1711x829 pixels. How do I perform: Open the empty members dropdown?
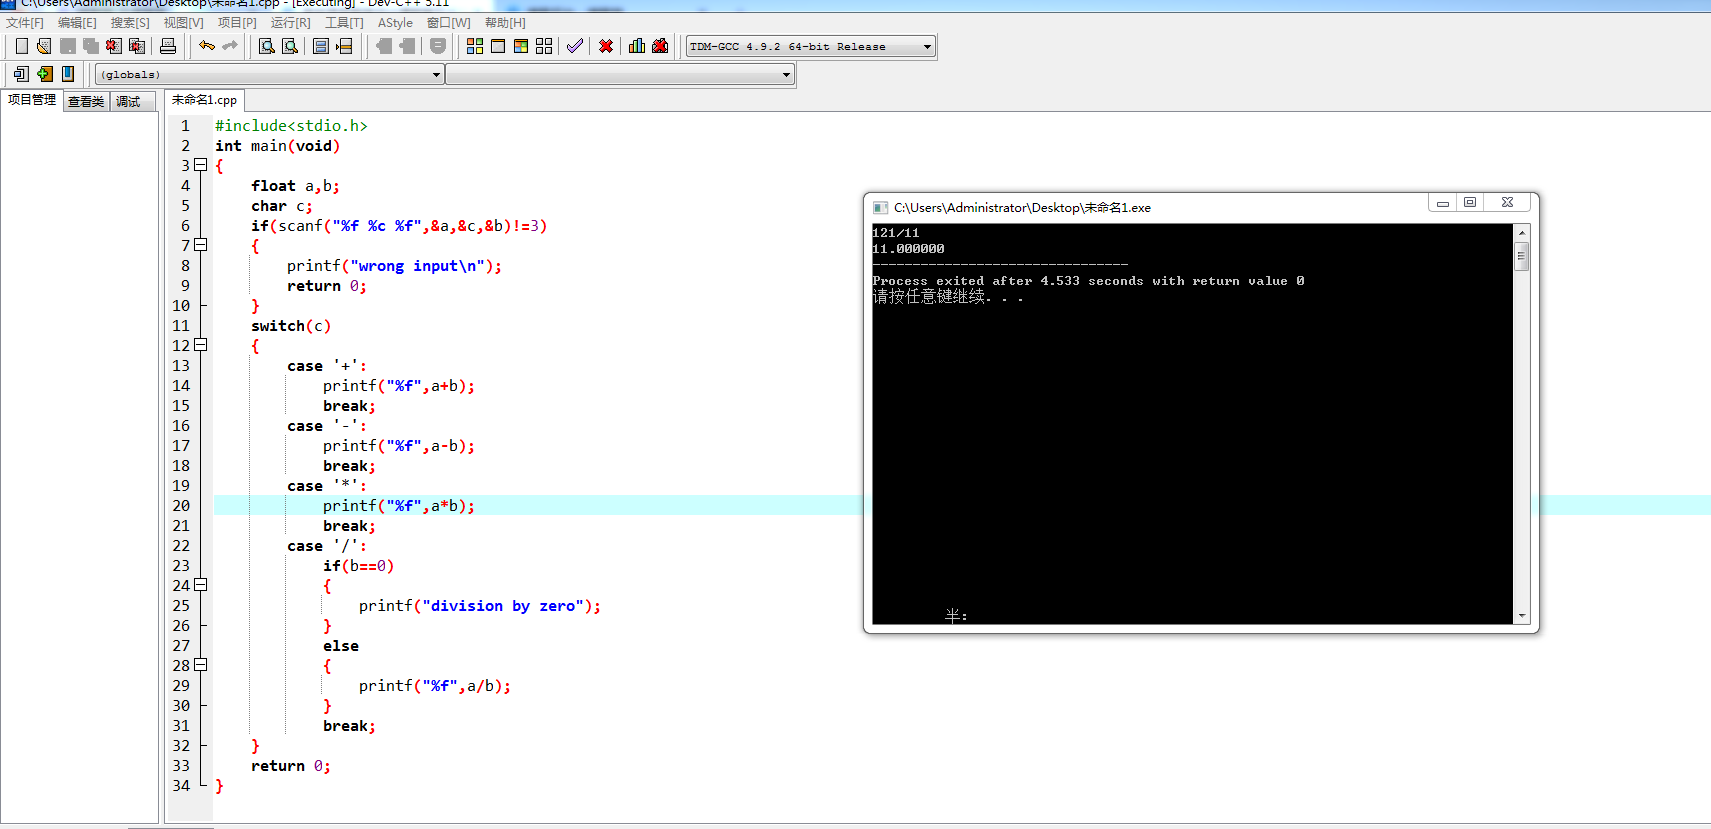619,74
